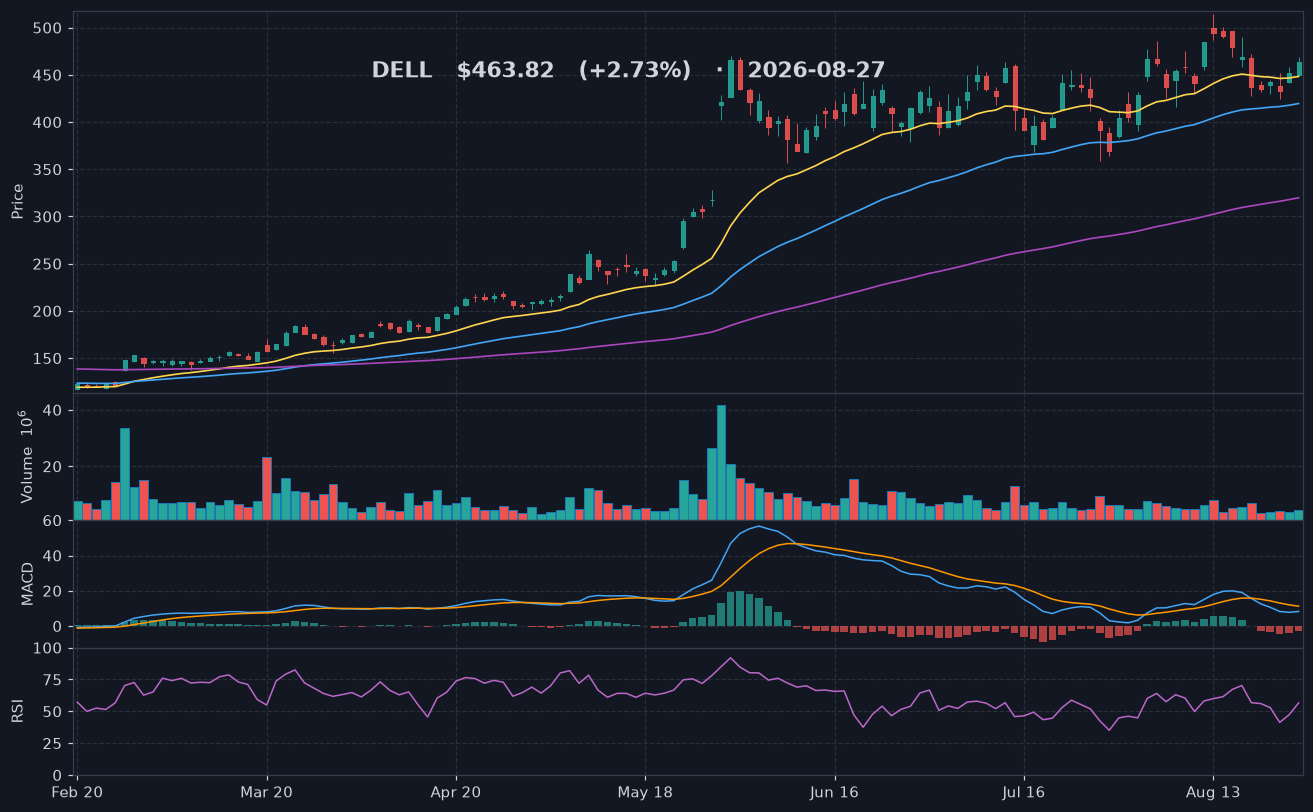Select the 250 price axis tick
Viewport: 1313px width, 812px height.
49,265
